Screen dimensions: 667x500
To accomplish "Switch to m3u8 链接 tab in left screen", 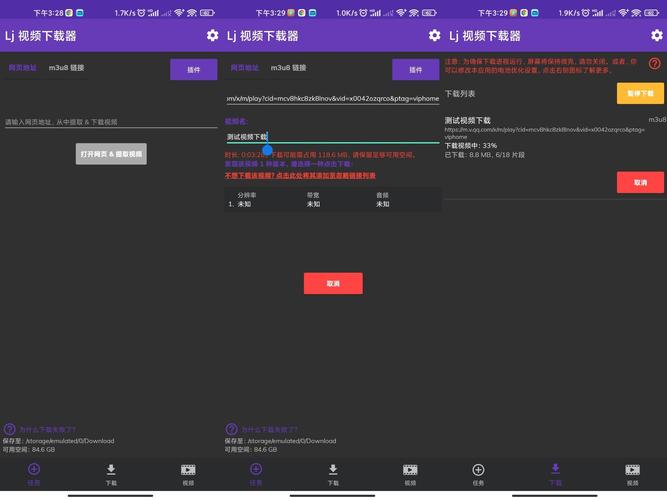I will pos(67,68).
